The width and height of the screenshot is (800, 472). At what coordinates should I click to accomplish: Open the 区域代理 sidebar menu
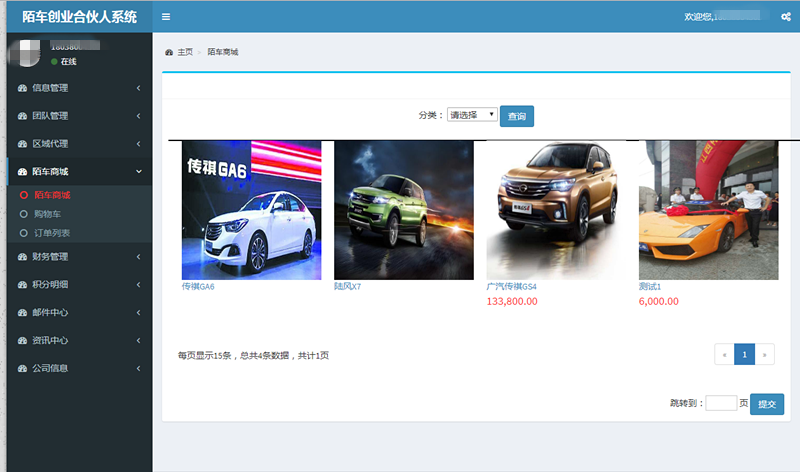80,144
